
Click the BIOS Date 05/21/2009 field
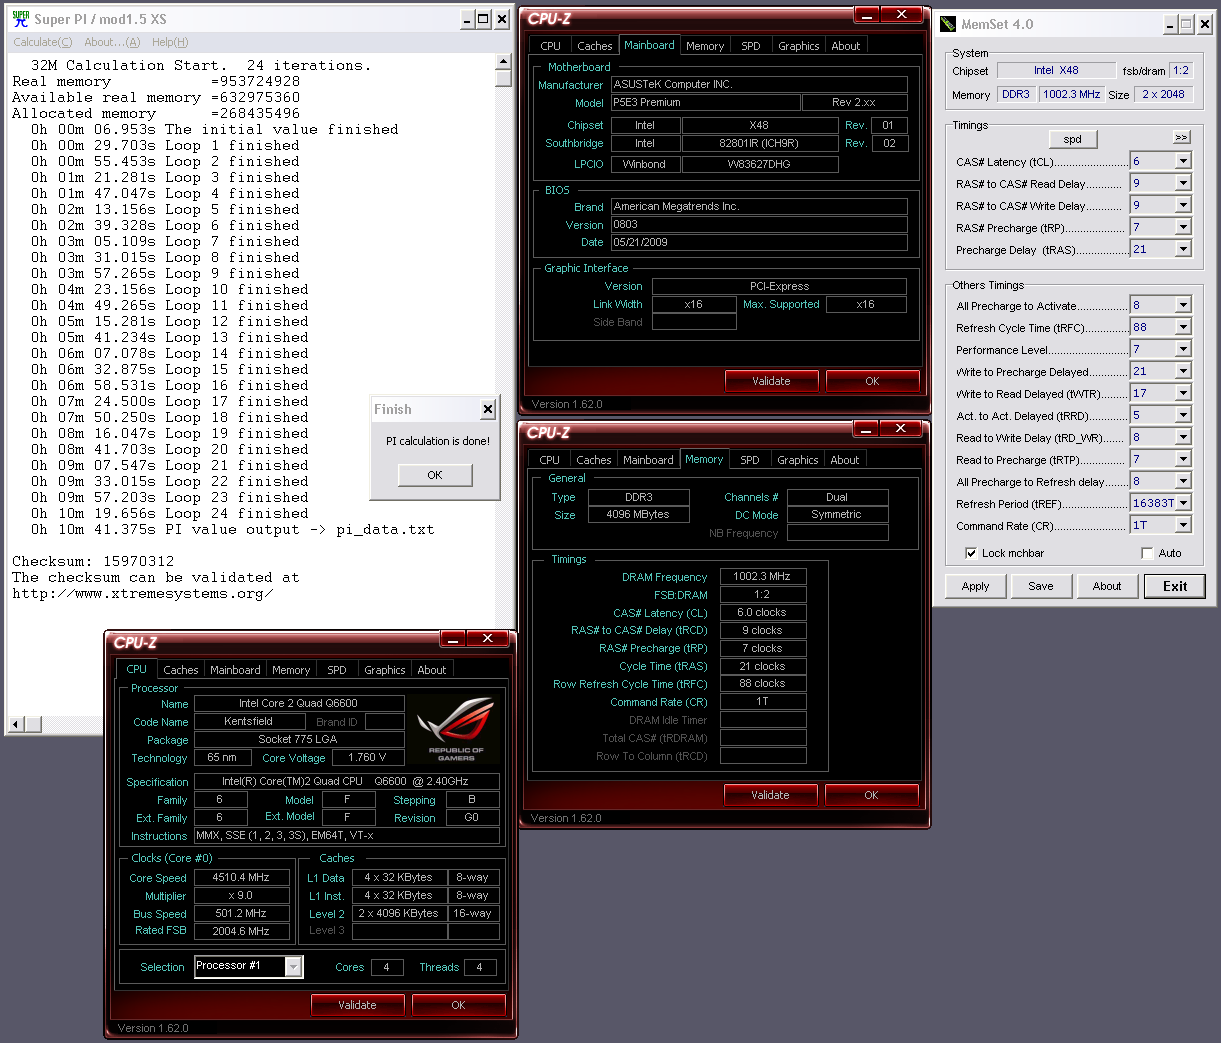759,242
